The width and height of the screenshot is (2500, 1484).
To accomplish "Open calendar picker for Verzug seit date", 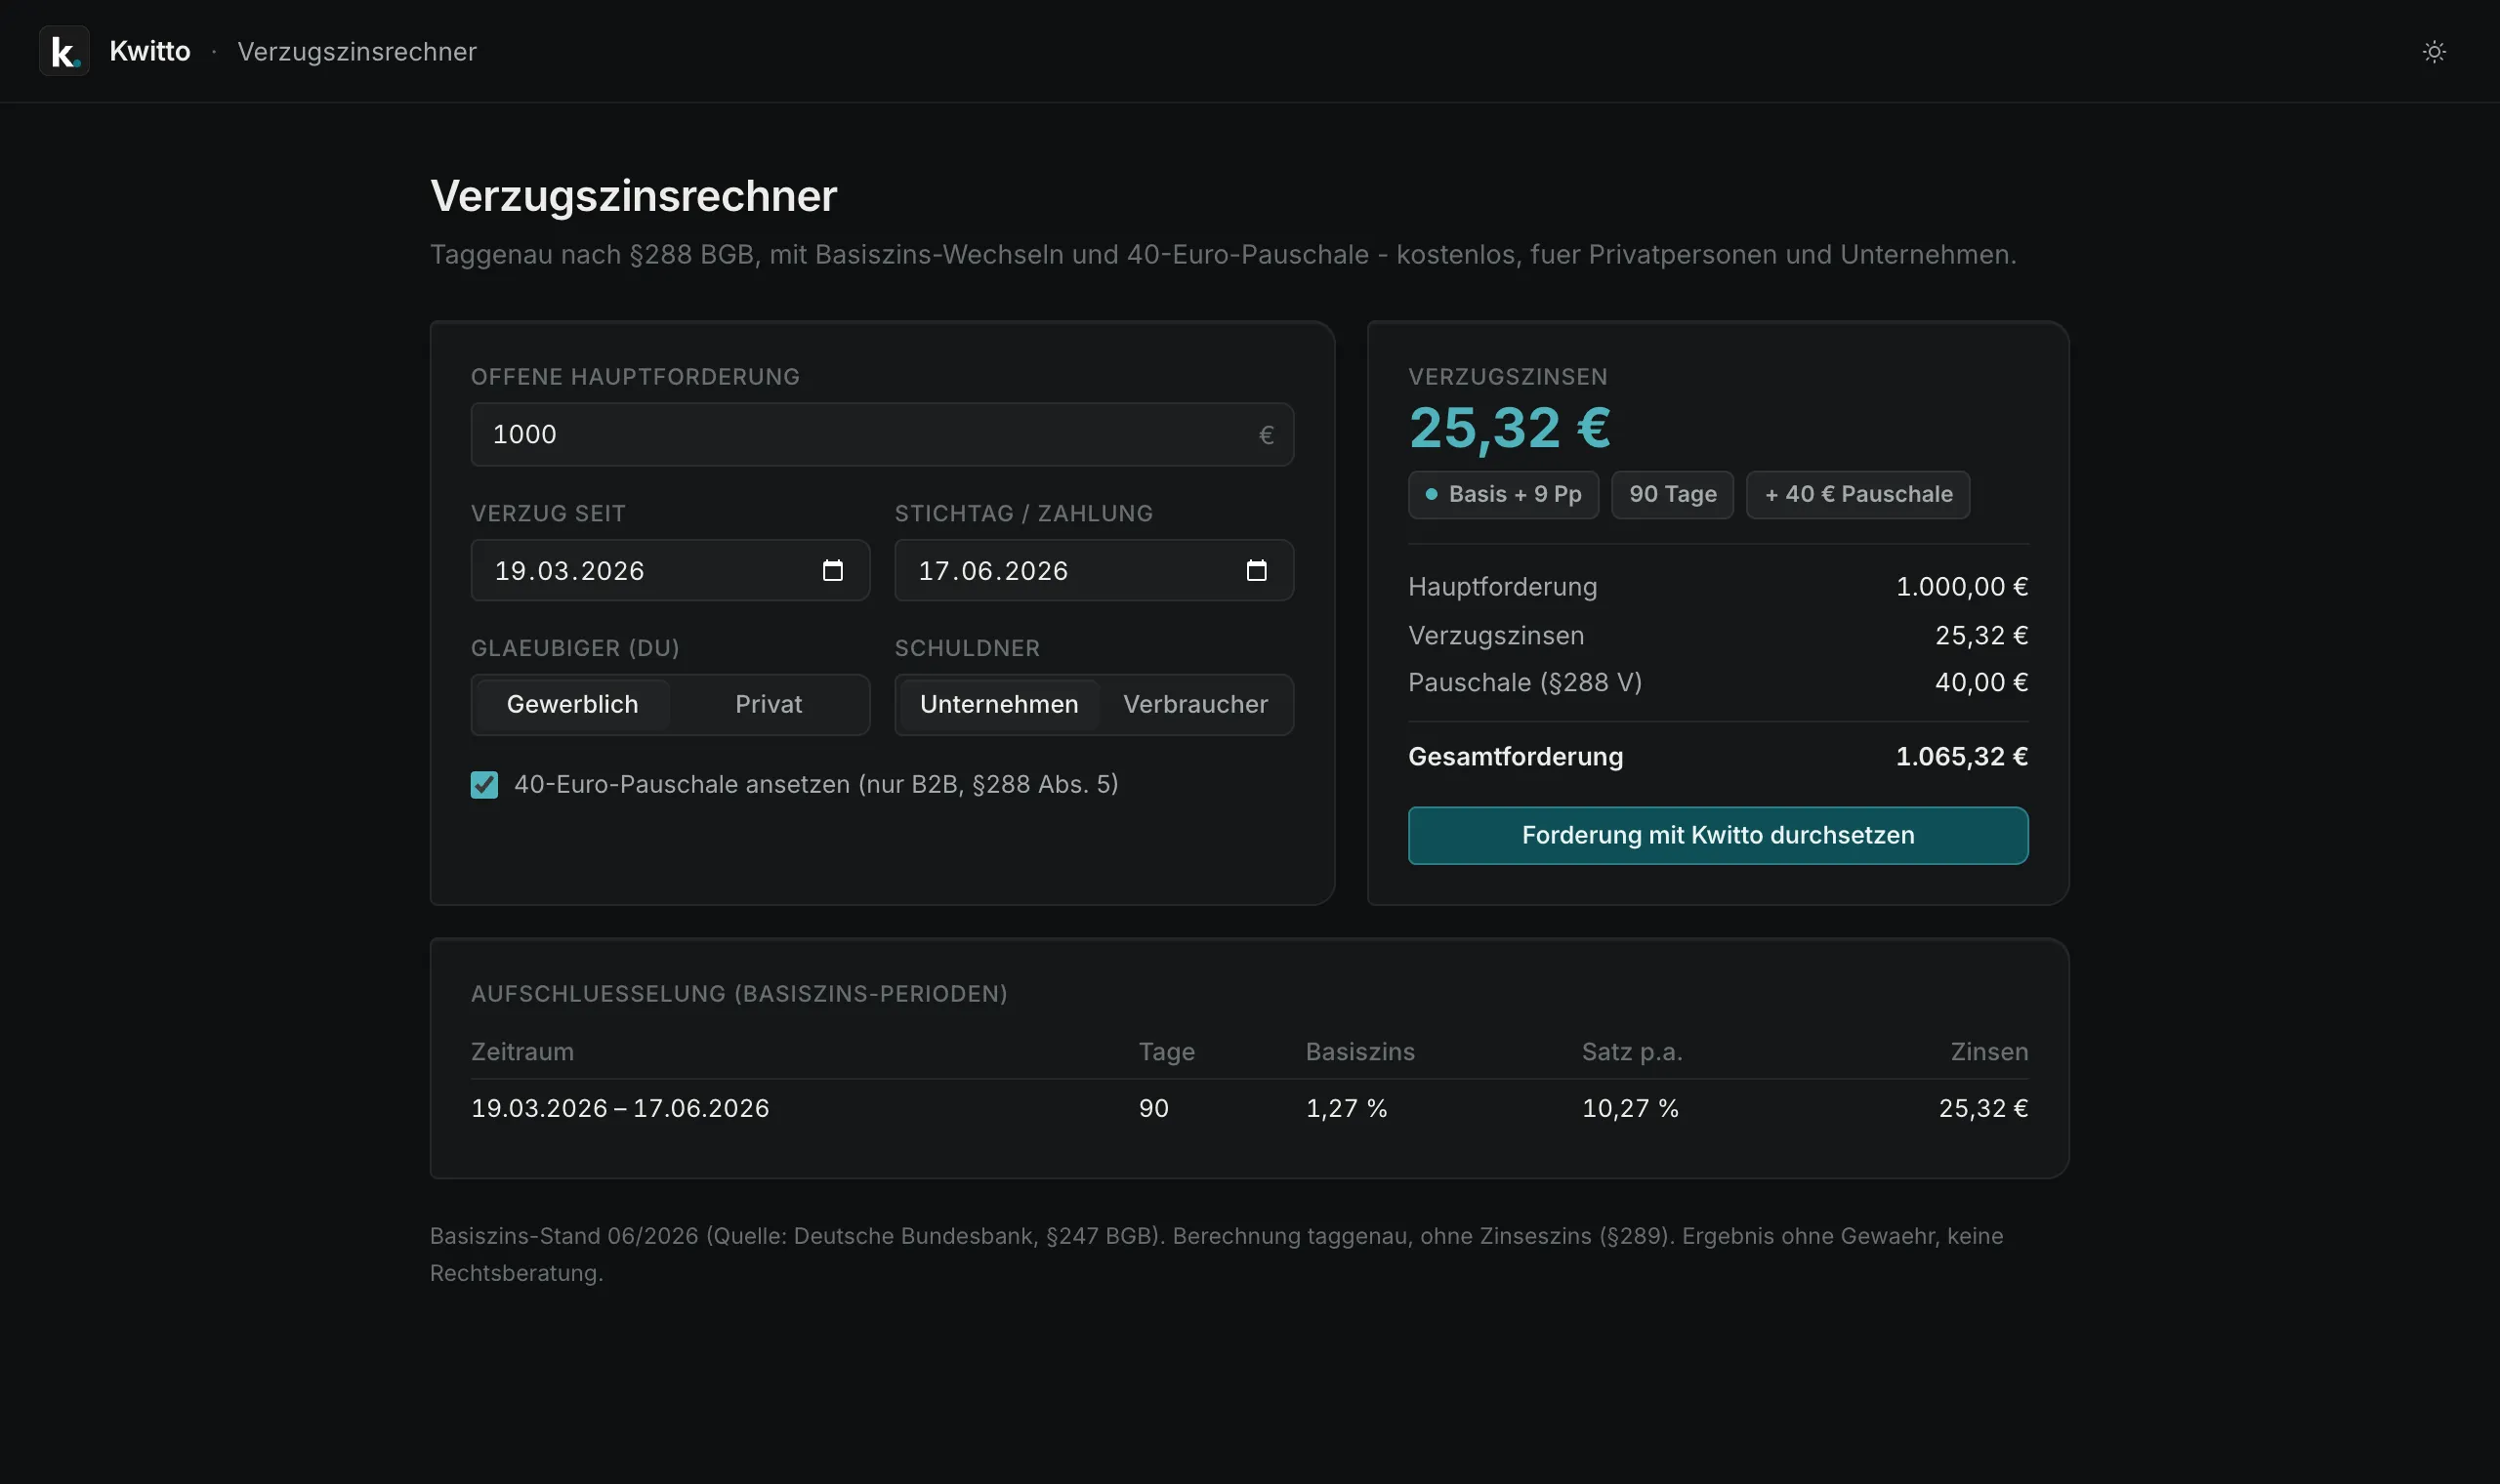I will coord(832,570).
